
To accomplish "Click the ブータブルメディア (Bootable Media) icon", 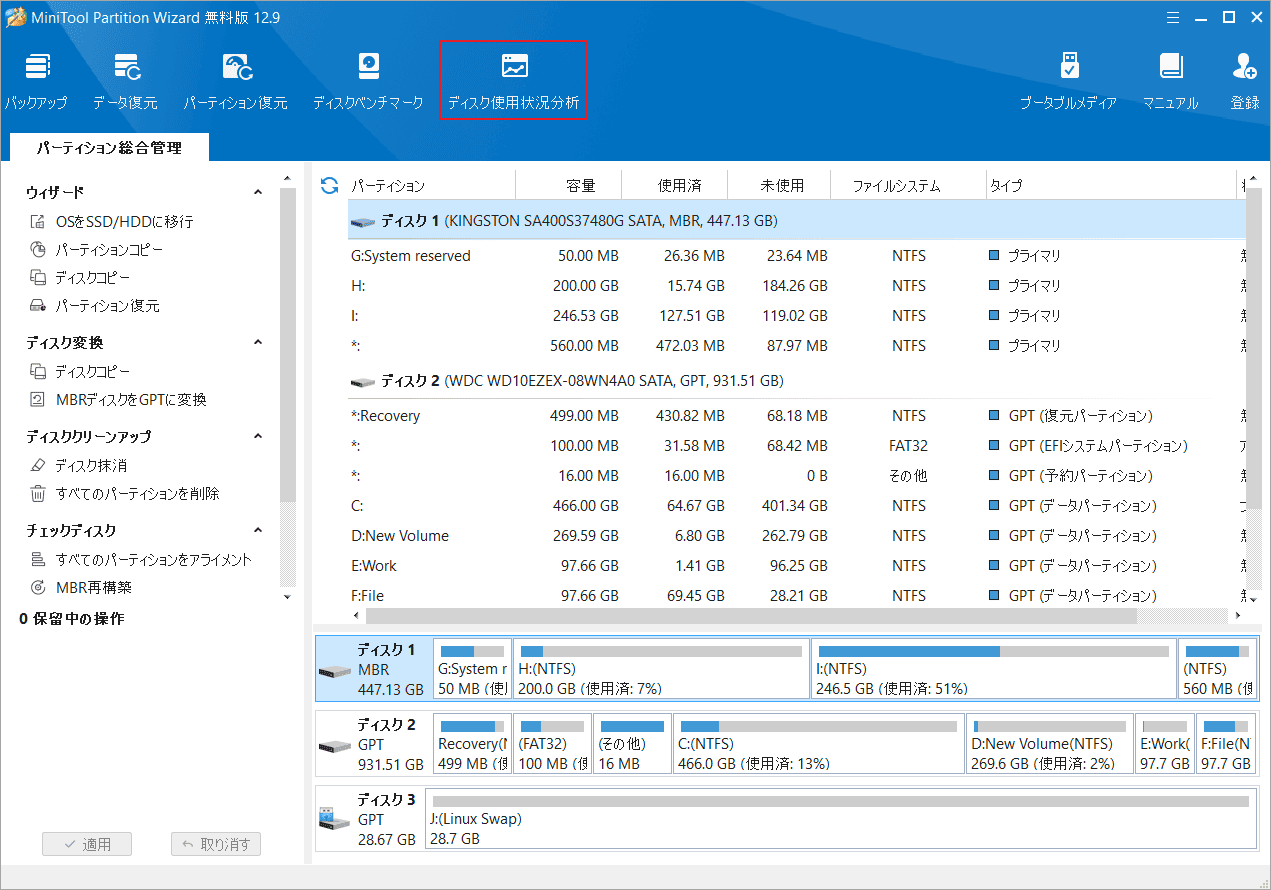I will click(x=1069, y=78).
